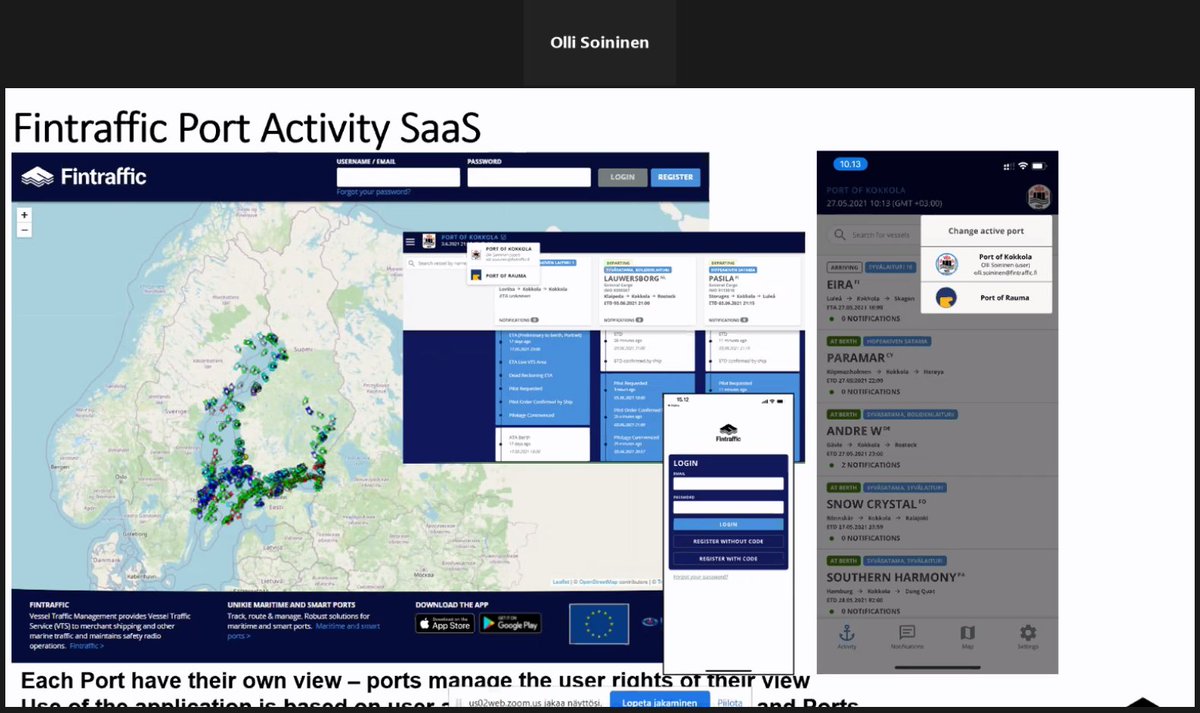This screenshot has width=1200, height=713.
Task: Open the hamburger menu on the dashboard
Action: click(410, 241)
